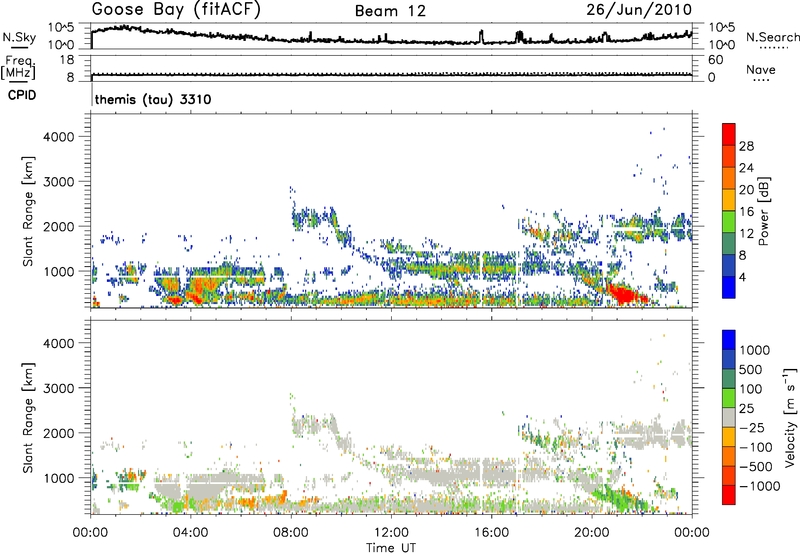Click the gray -25 to 25 Velocity segment
The width and height of the screenshot is (800, 554).
pyautogui.click(x=729, y=417)
